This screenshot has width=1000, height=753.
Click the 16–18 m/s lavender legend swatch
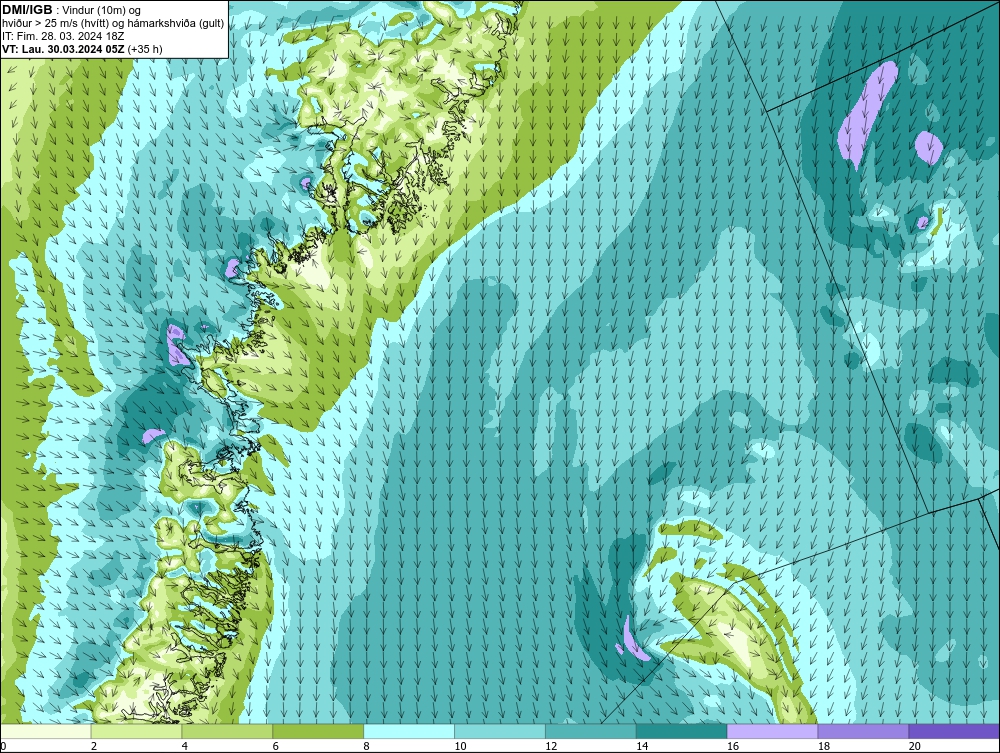coord(772,731)
